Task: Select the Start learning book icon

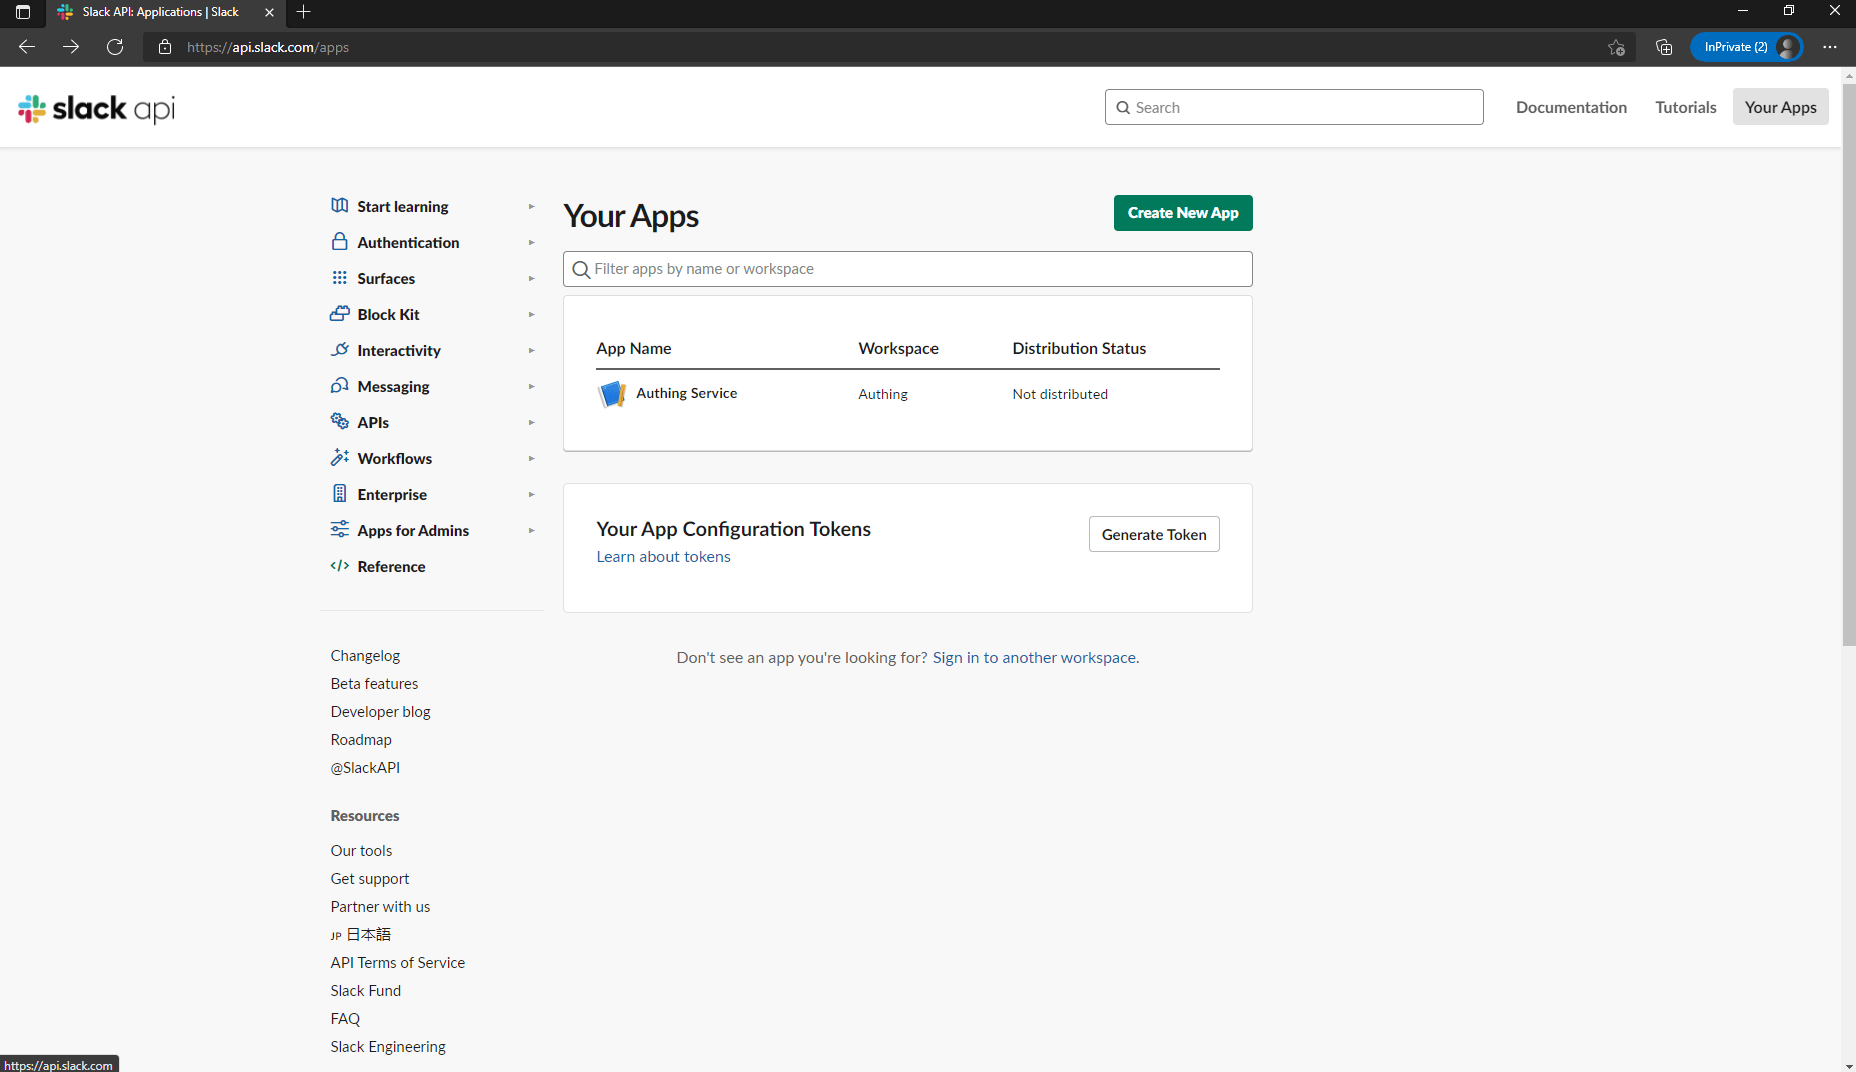Action: 340,206
